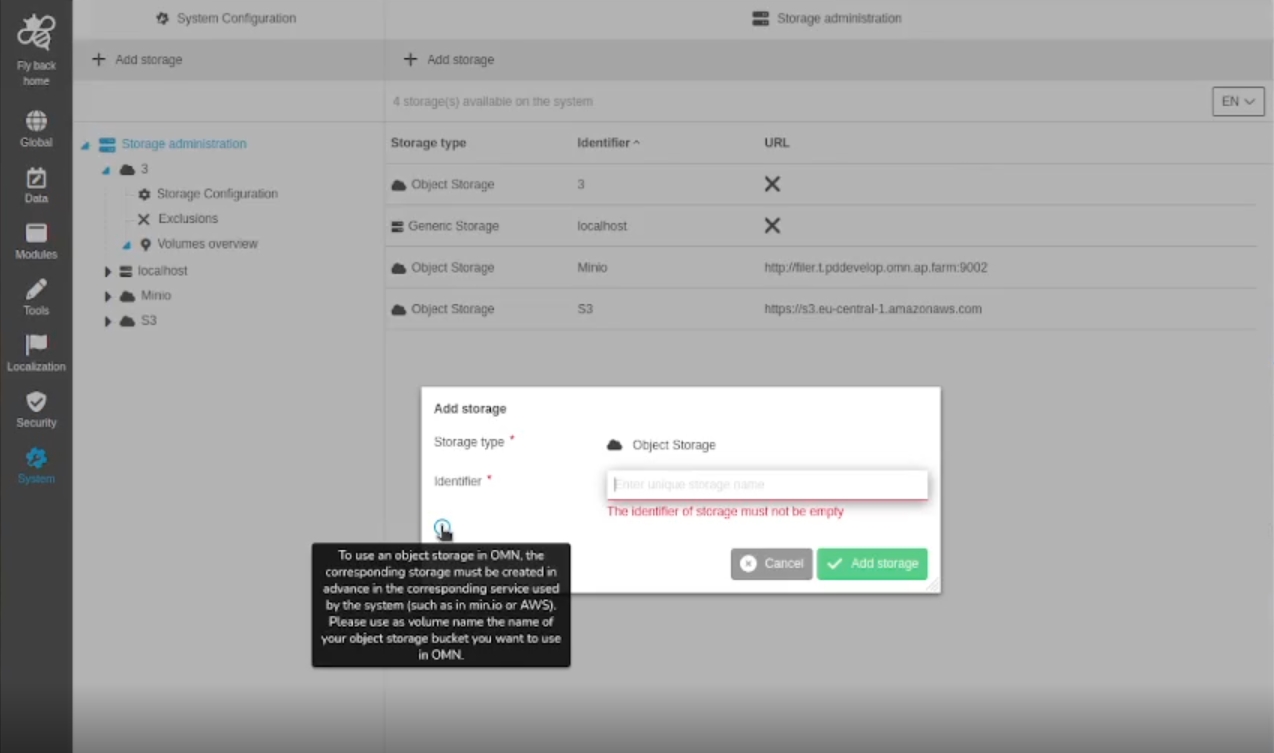This screenshot has height=753, width=1274.
Task: Click identifier cell 'Minio' in table
Action: (x=592, y=268)
